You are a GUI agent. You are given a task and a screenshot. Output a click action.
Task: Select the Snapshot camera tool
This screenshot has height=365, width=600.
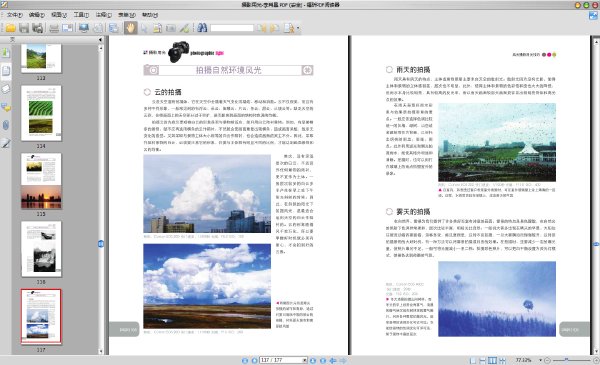pyautogui.click(x=171, y=28)
